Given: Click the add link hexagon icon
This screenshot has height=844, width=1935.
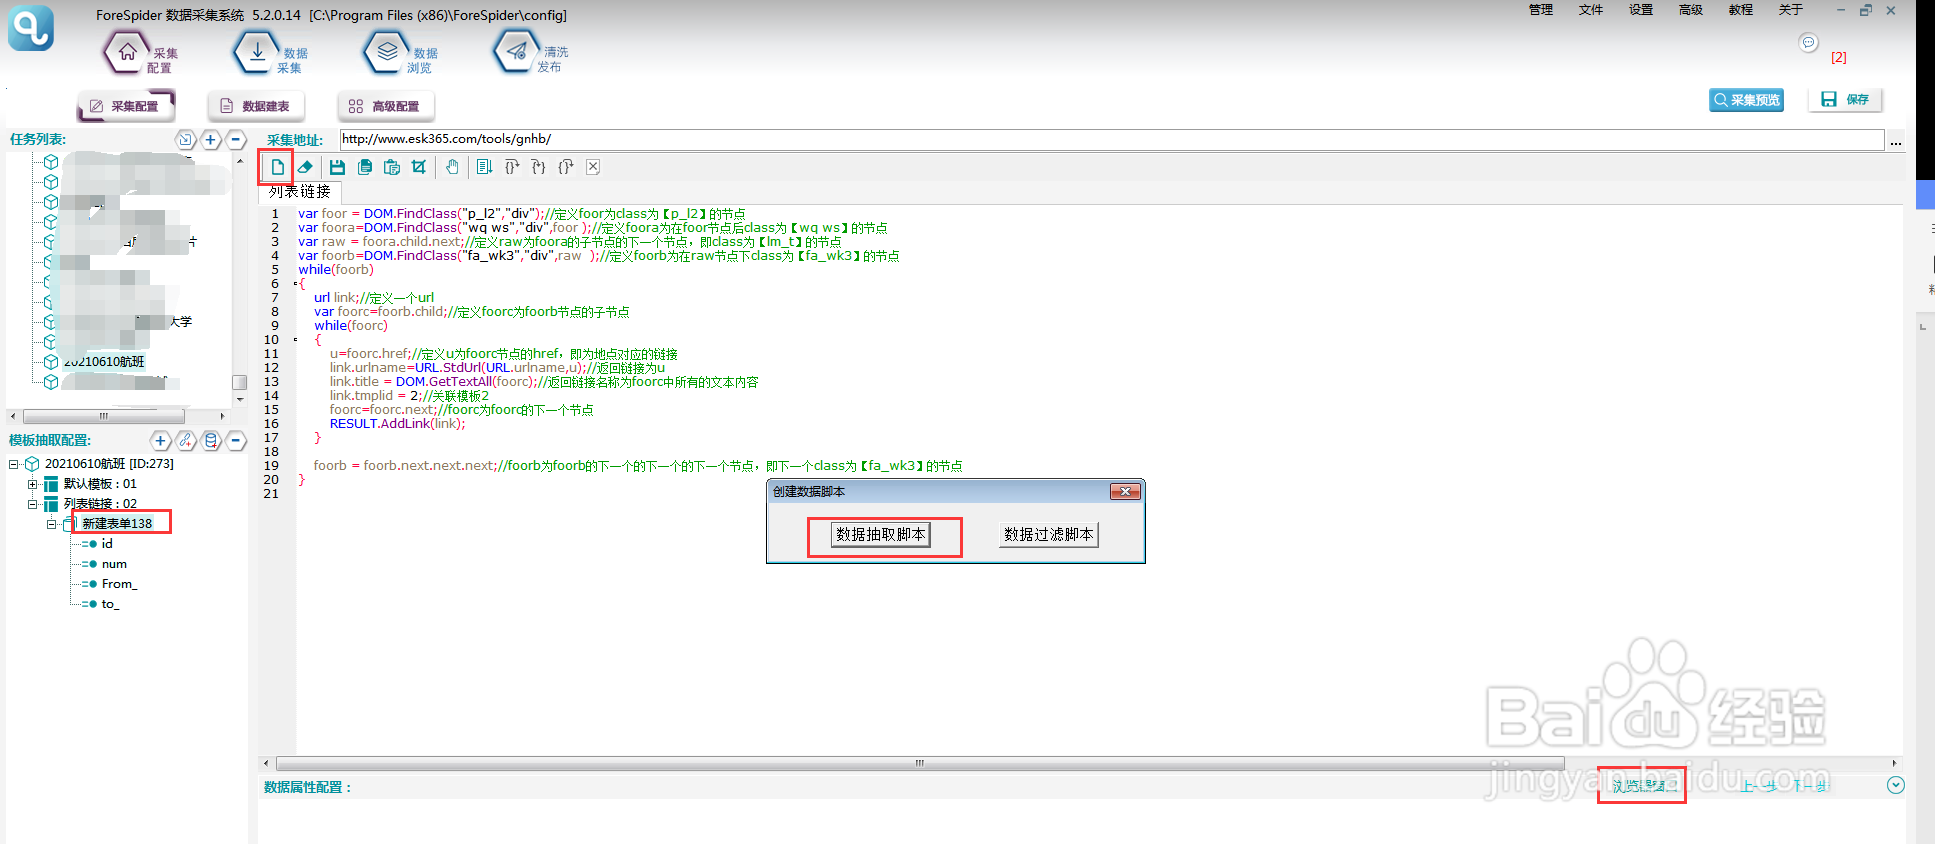Looking at the screenshot, I should pos(186,440).
